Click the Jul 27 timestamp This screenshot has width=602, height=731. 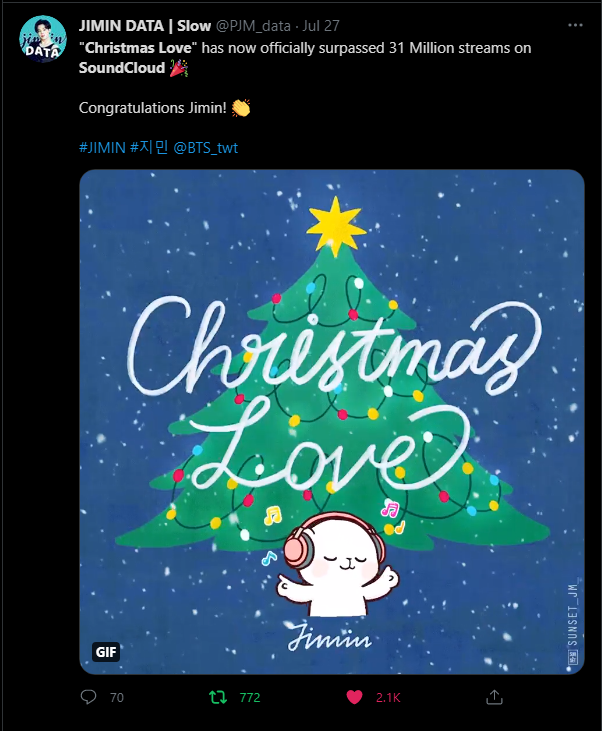click(321, 26)
